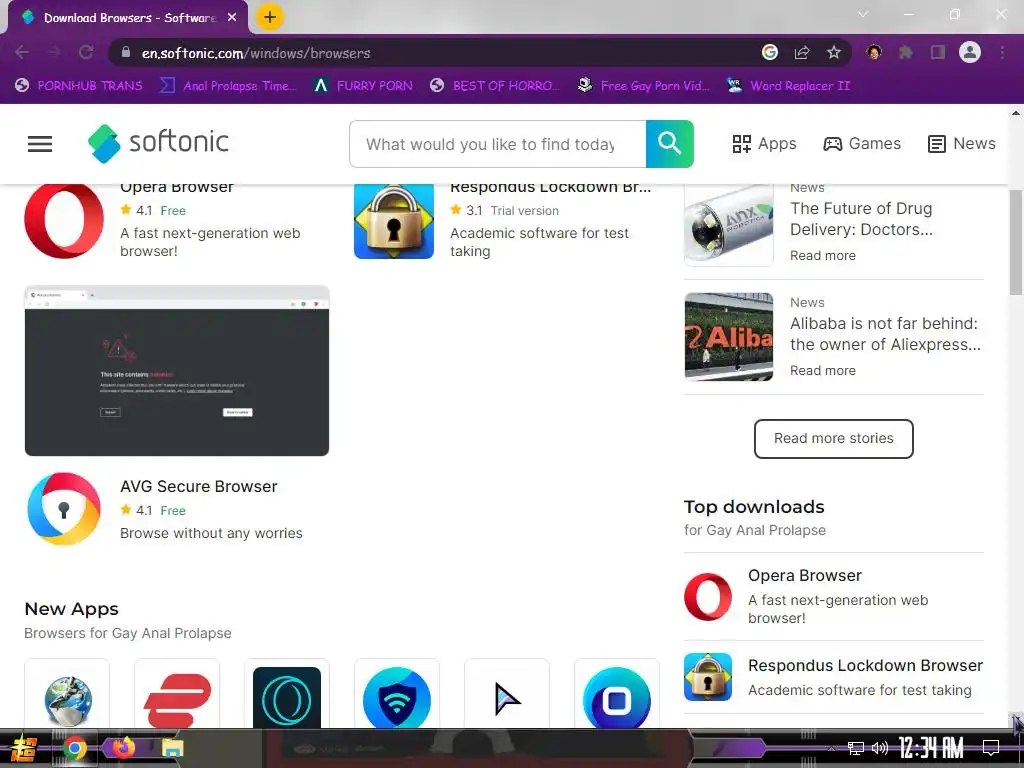Click the Respondus Lockdown padlock icon in main list
The width and height of the screenshot is (1024, 768).
pos(394,221)
